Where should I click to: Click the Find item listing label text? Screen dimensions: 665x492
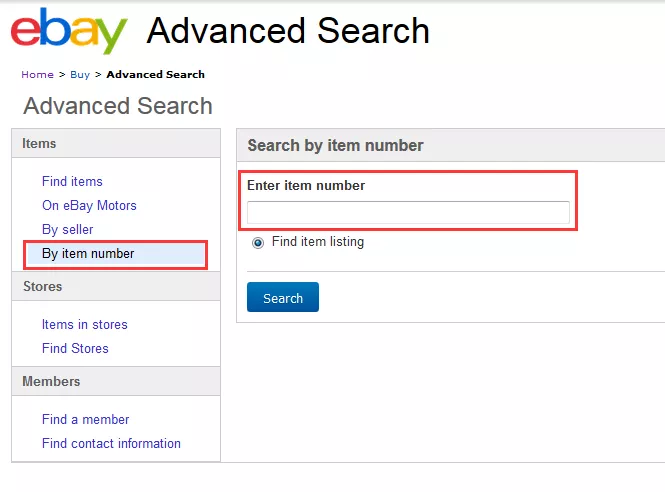tap(318, 242)
